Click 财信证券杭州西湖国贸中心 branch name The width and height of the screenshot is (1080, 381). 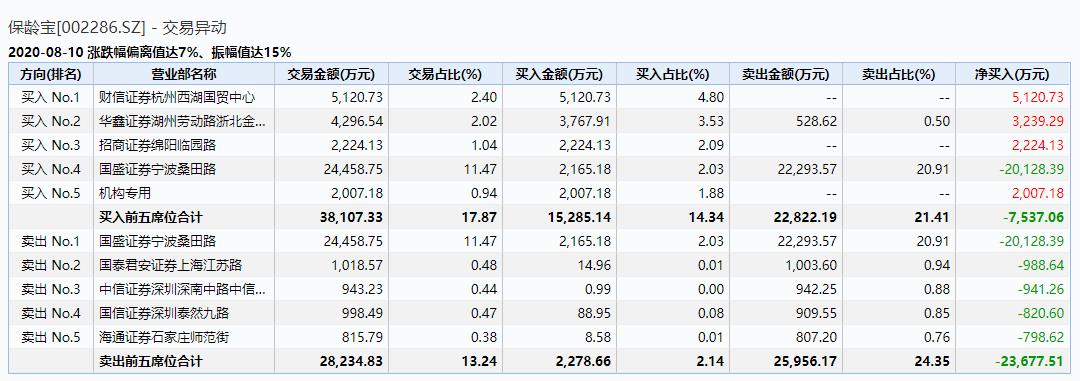(x=177, y=97)
